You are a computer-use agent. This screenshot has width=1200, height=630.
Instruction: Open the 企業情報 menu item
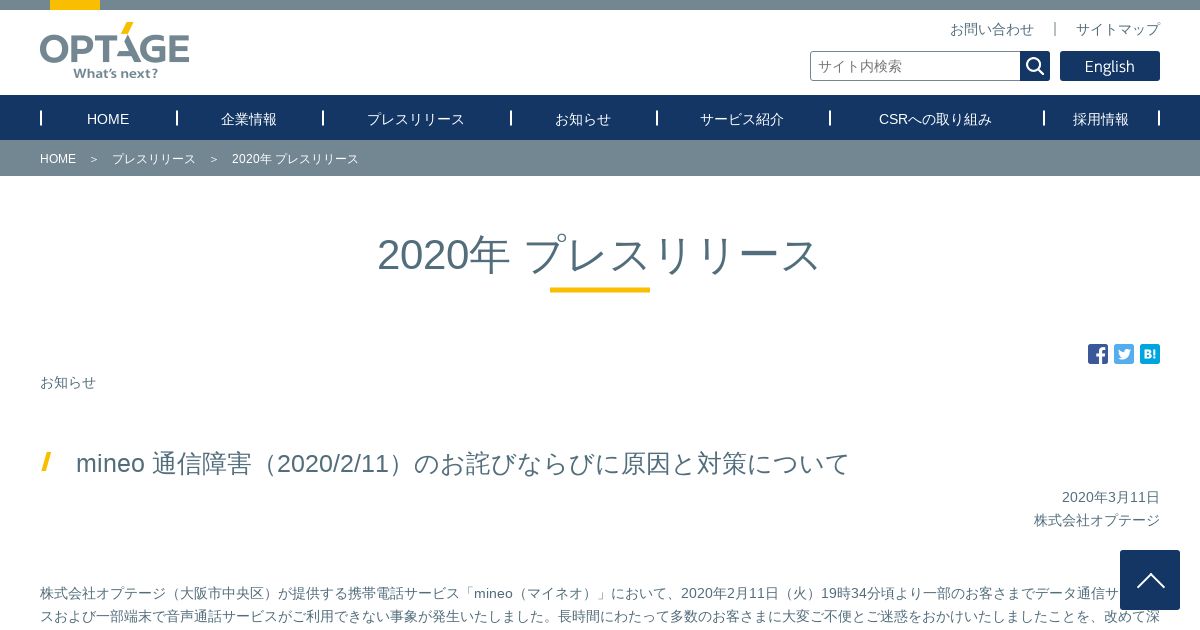tap(249, 118)
